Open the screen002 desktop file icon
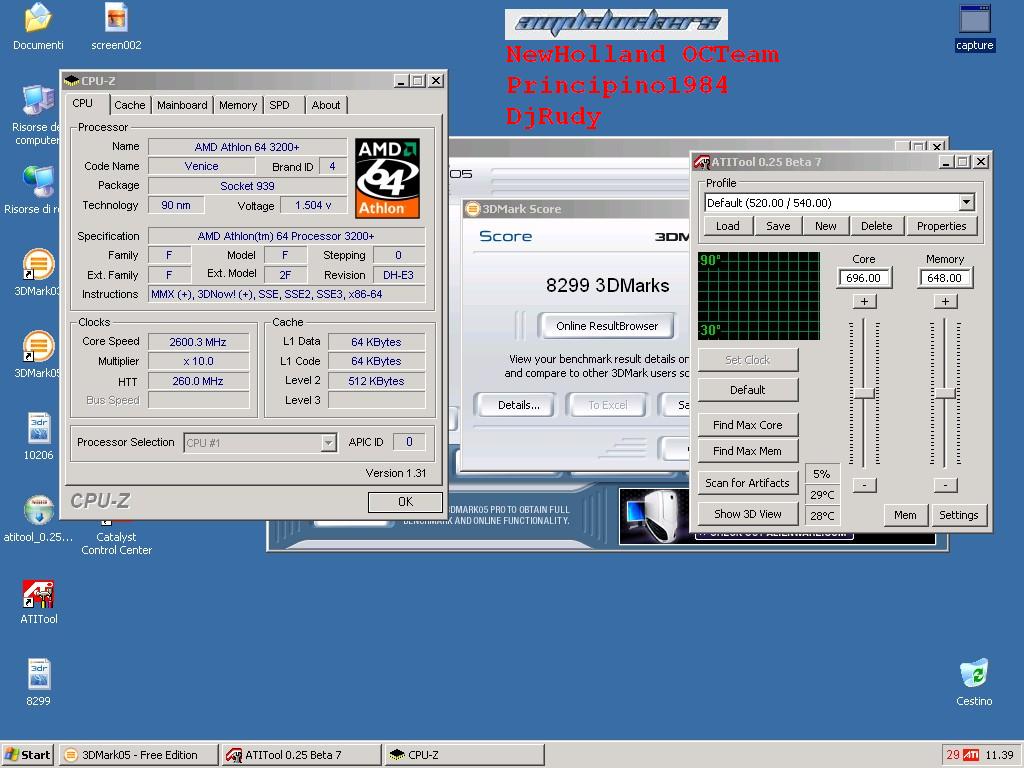This screenshot has height=768, width=1024. coord(116,18)
